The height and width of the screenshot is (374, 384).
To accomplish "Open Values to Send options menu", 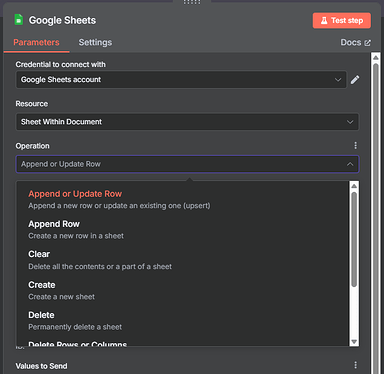I will coord(355,365).
